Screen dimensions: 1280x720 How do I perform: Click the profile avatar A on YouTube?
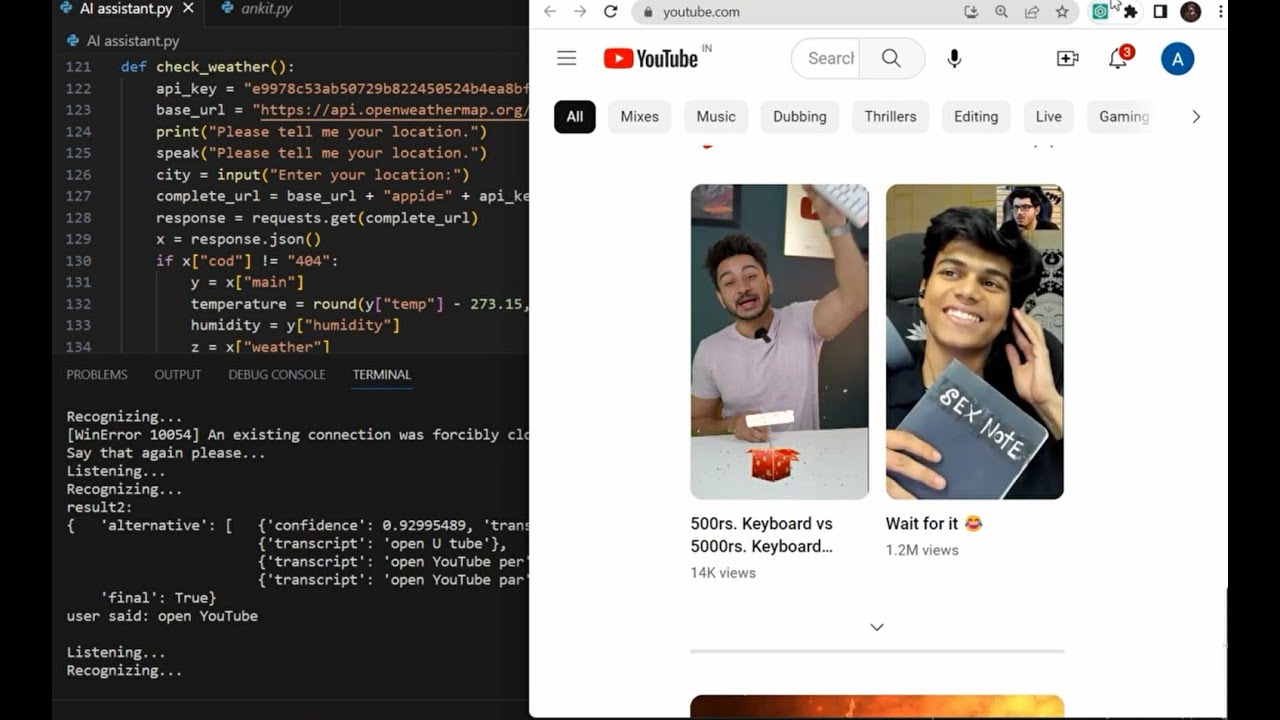[1177, 58]
